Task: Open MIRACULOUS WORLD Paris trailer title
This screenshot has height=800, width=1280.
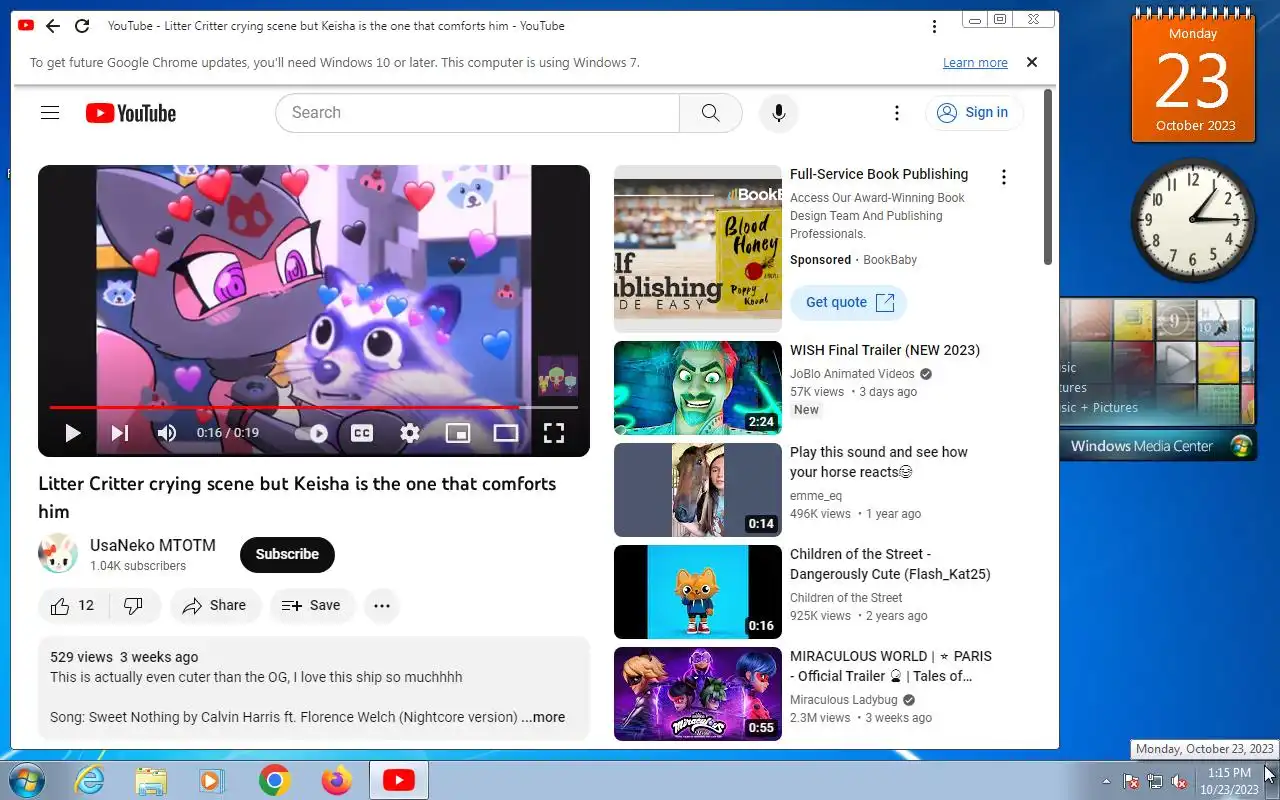Action: tap(891, 666)
